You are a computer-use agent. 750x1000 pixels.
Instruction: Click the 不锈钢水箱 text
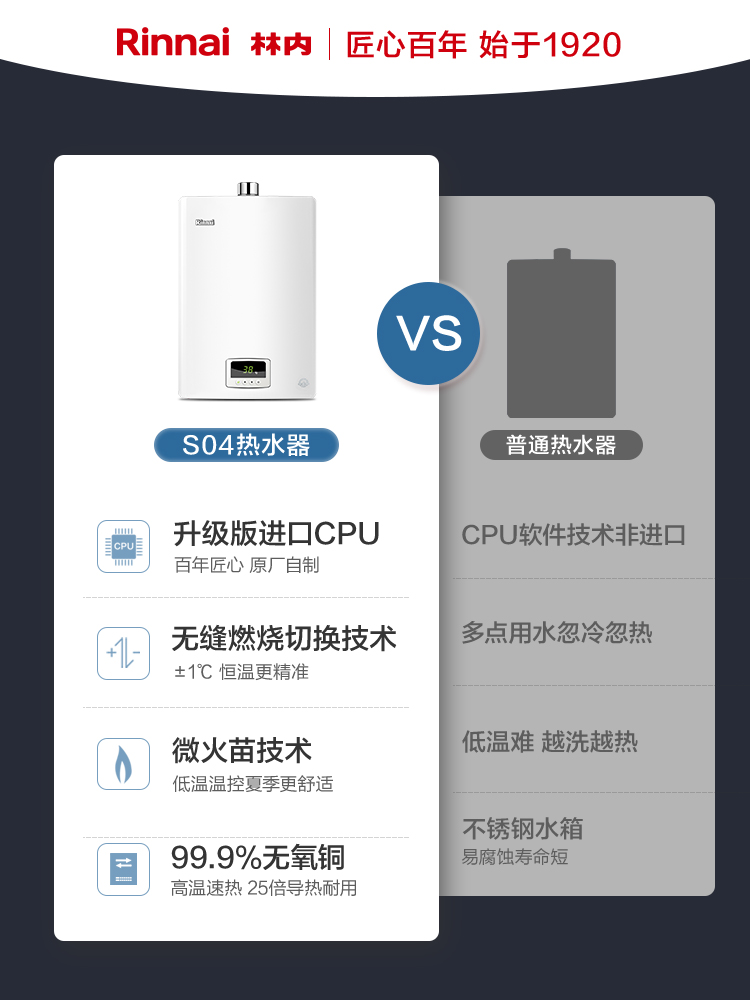coord(522,828)
